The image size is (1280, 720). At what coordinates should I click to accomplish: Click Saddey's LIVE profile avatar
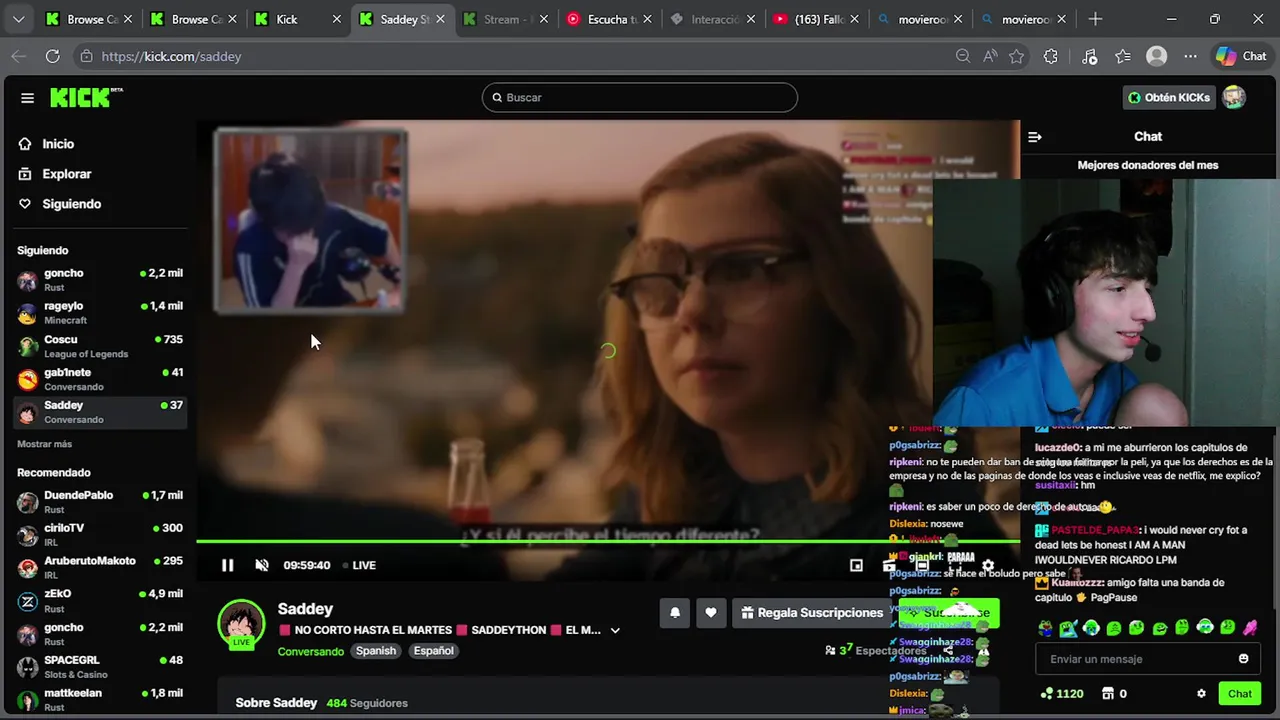pos(241,625)
